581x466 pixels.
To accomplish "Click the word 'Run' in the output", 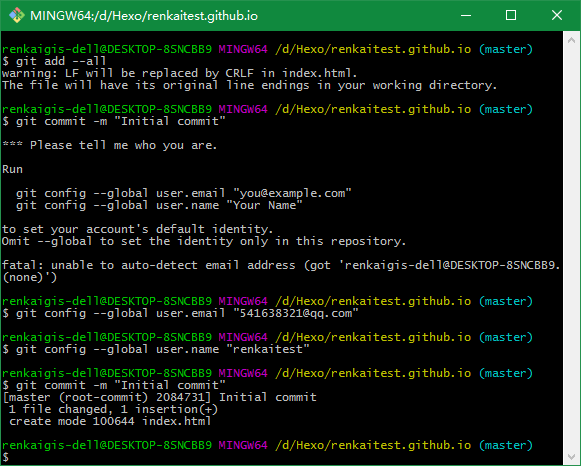I will [13, 169].
